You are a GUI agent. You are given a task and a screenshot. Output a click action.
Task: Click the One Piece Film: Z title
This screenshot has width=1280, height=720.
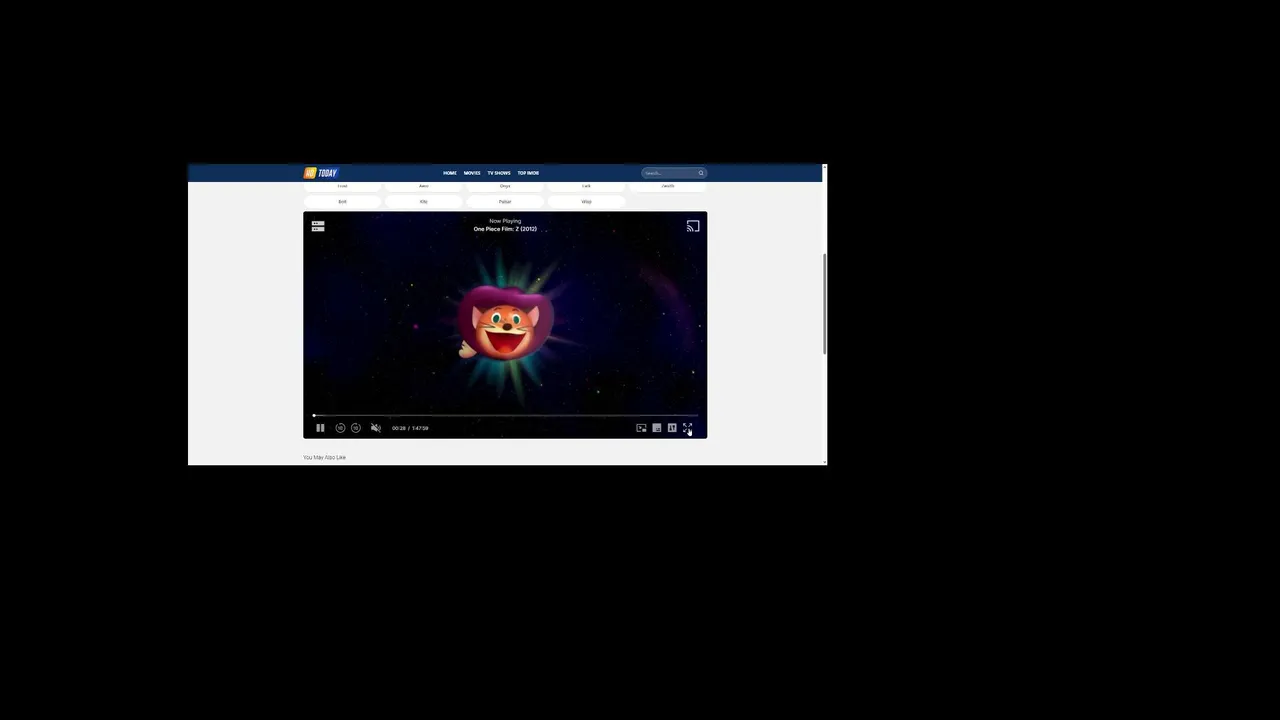coord(505,229)
